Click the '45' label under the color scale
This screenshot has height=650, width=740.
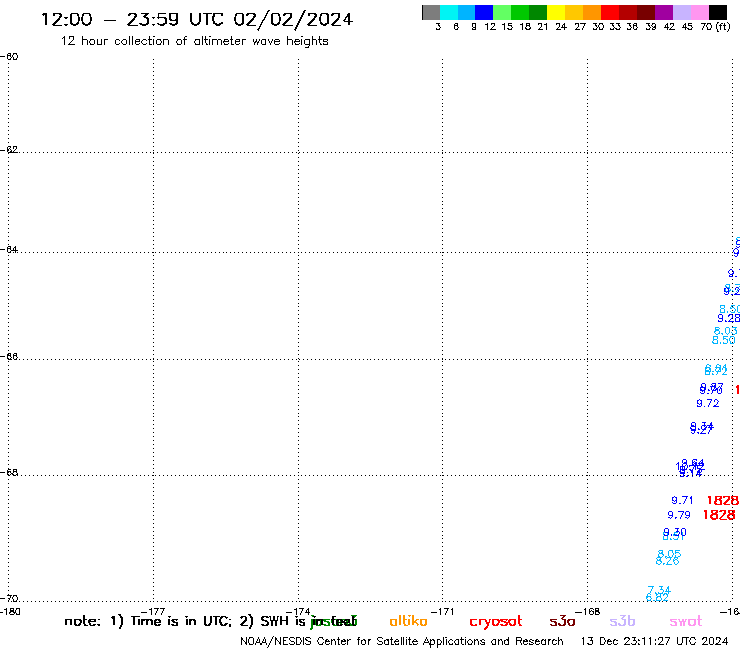pos(687,26)
